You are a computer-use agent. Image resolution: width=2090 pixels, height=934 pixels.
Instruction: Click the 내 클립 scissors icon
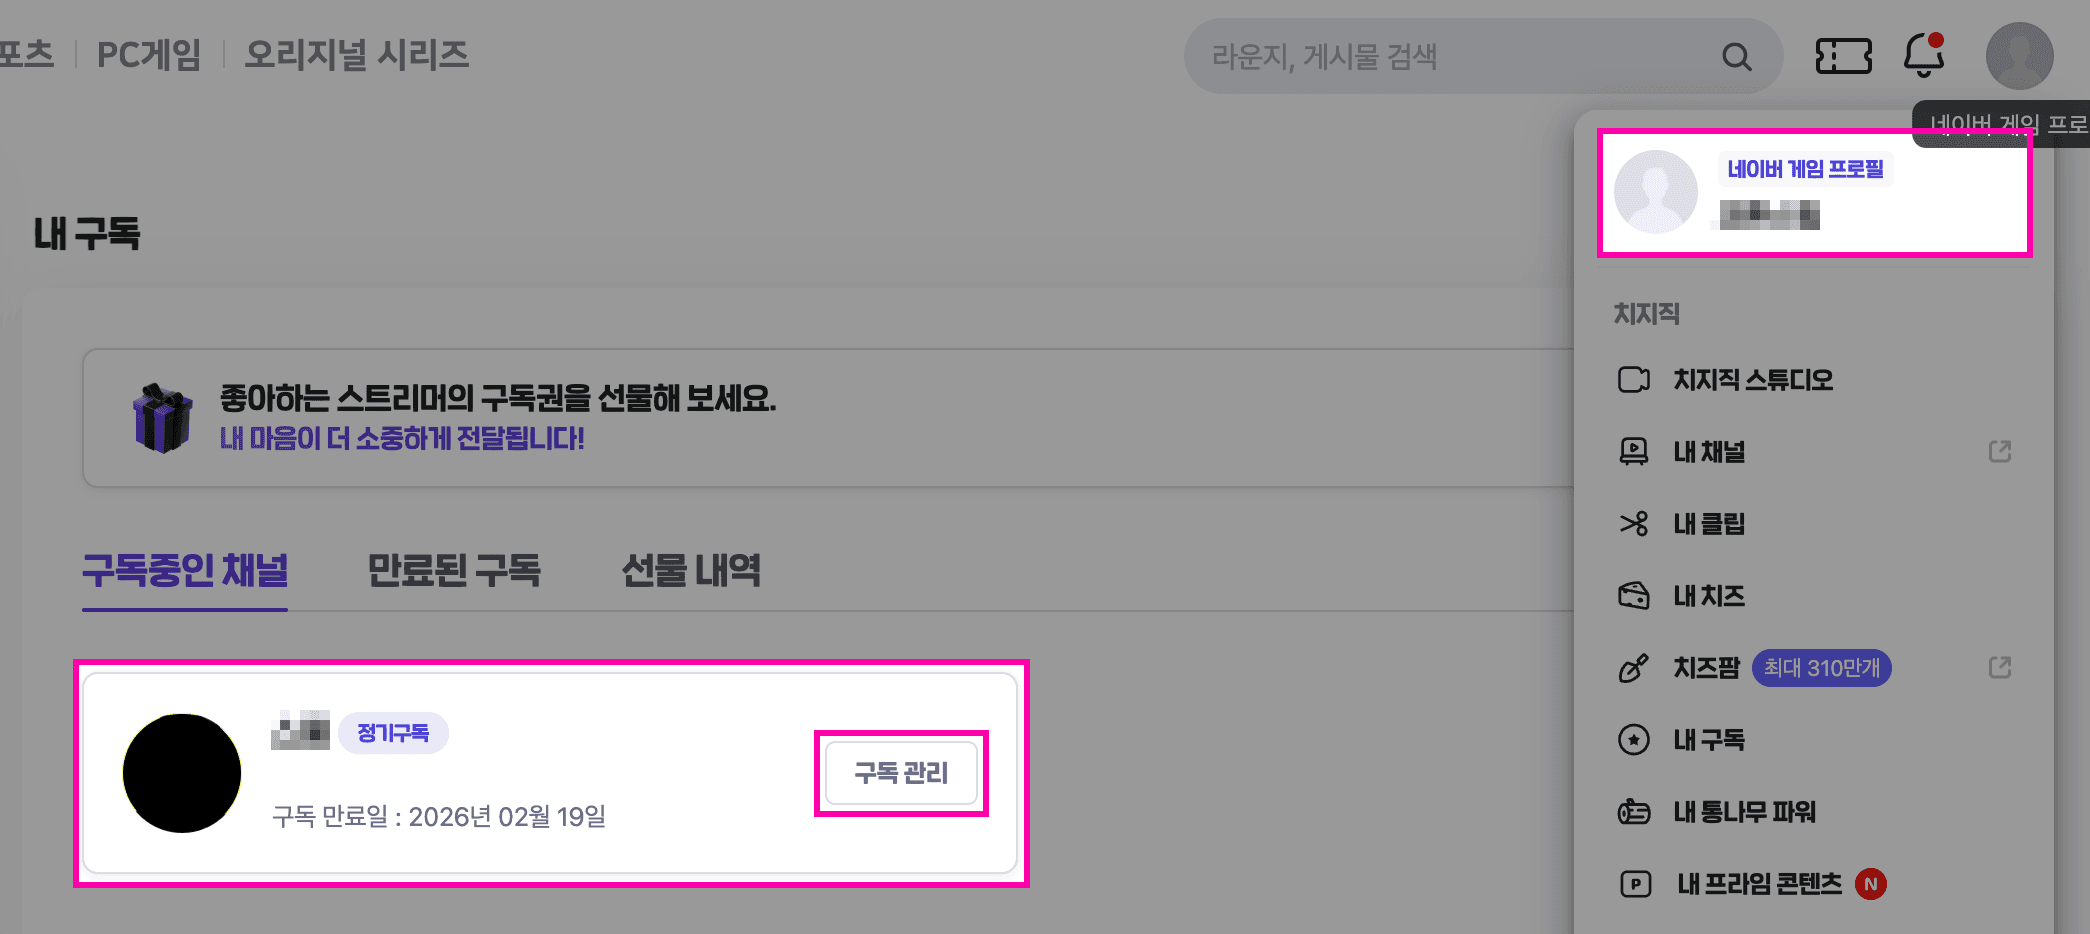1633,524
